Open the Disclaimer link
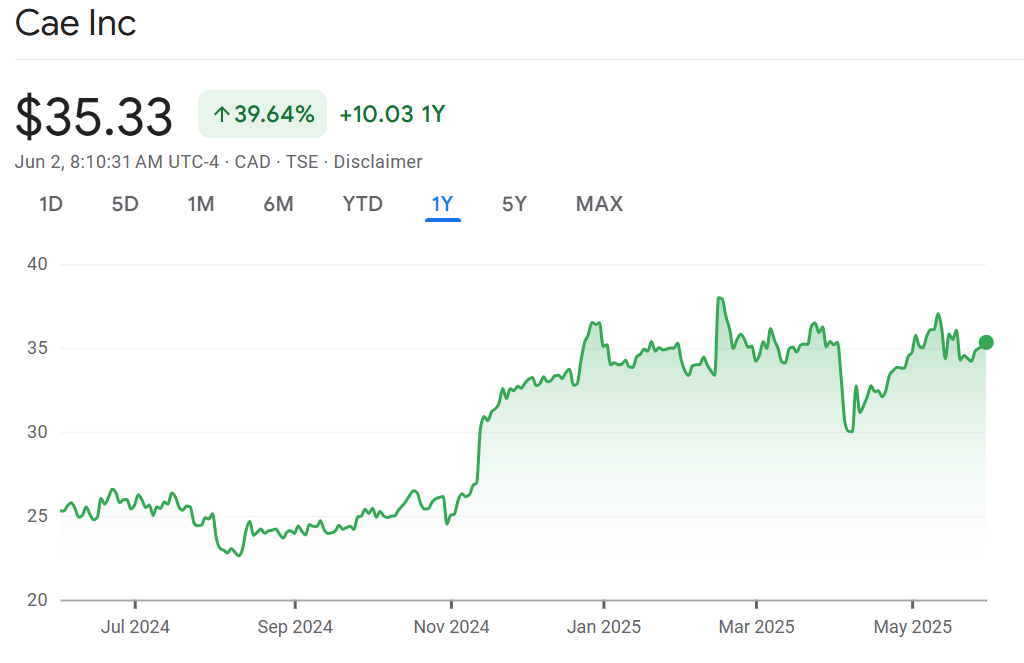The height and width of the screenshot is (663, 1024). point(377,162)
